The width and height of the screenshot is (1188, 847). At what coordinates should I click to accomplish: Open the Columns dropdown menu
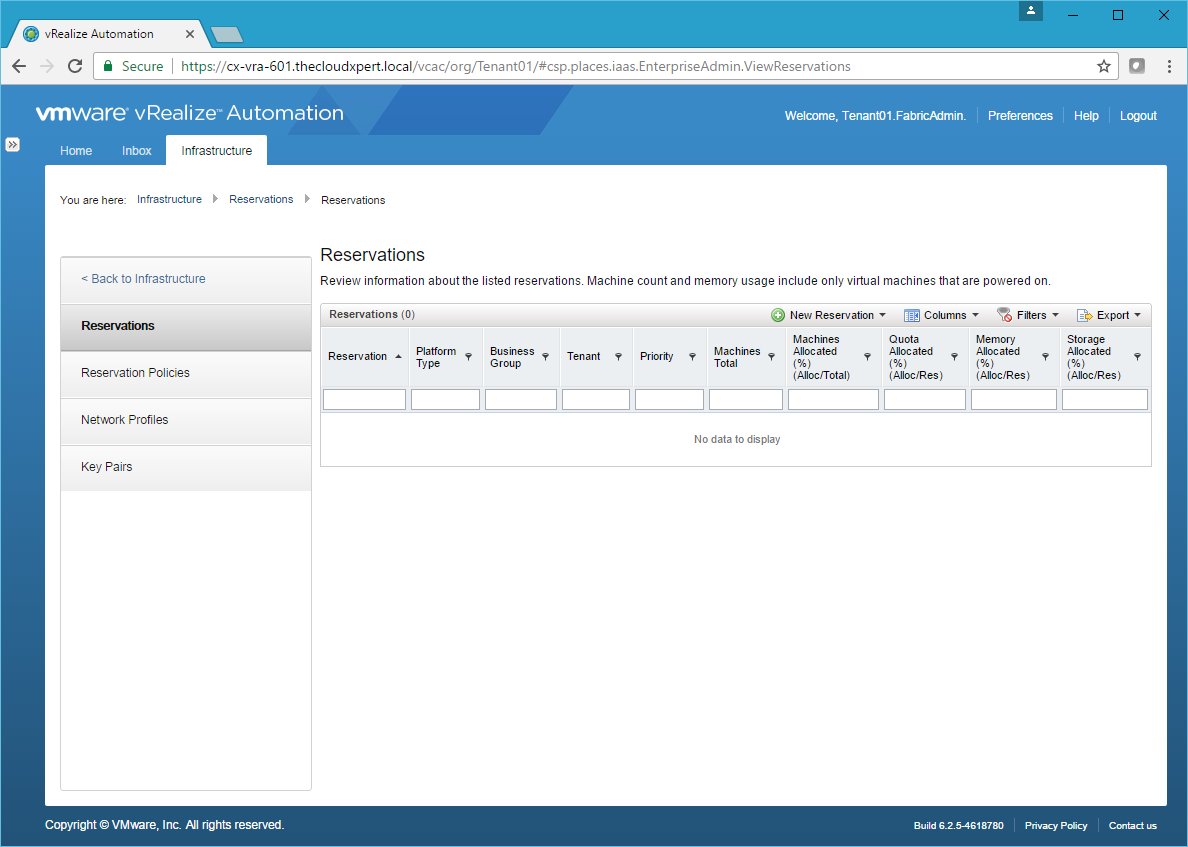click(x=942, y=315)
